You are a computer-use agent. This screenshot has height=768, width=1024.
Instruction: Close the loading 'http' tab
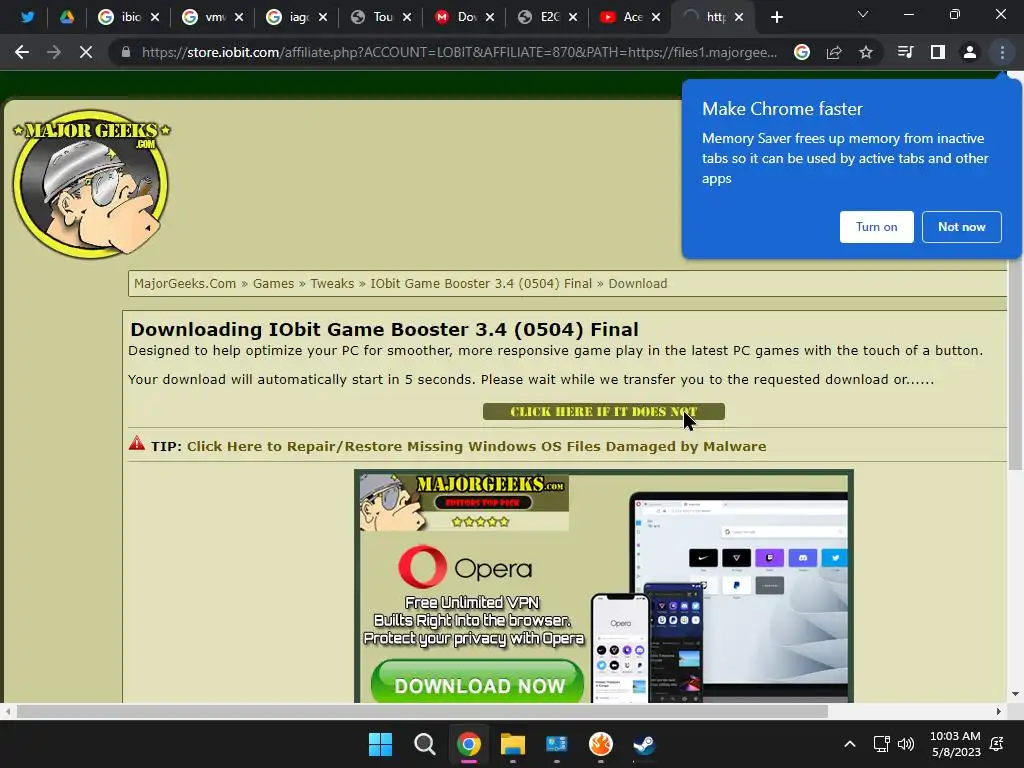coord(739,17)
